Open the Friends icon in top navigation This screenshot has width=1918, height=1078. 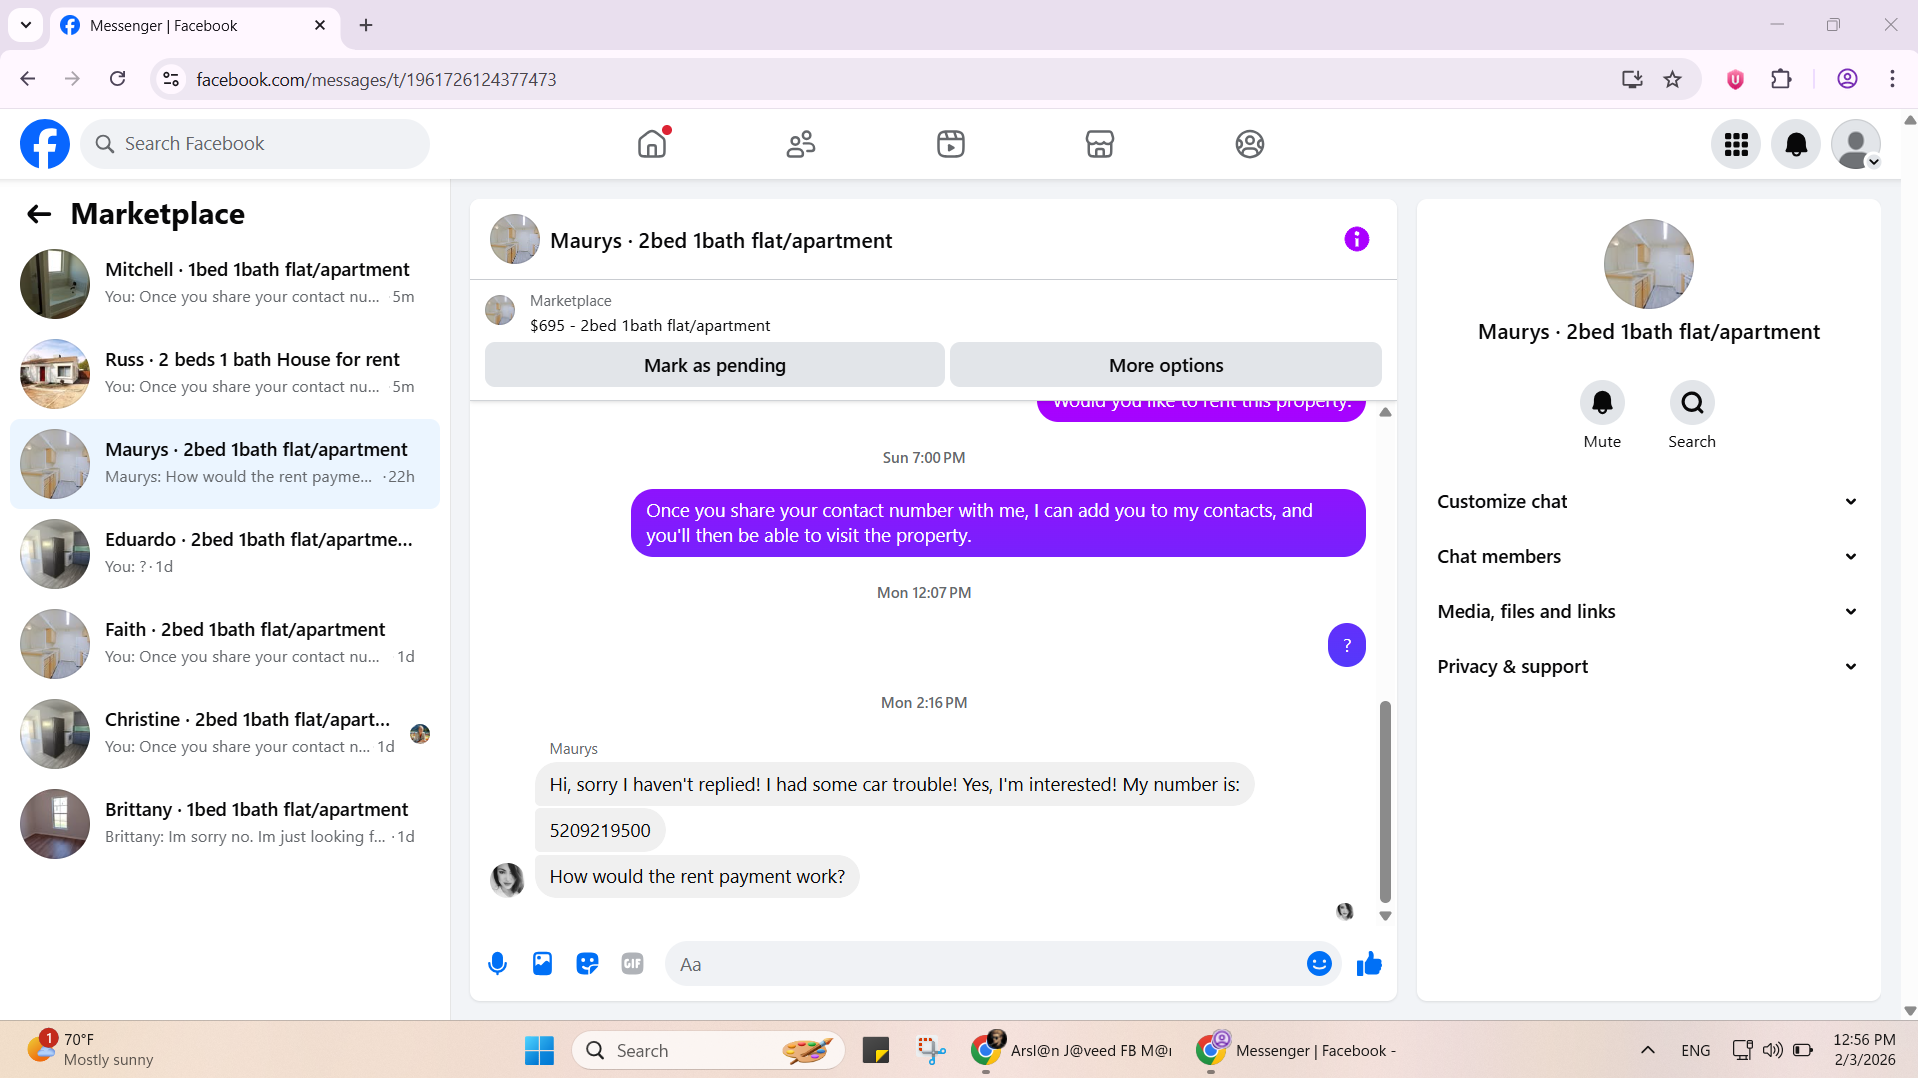coord(801,144)
